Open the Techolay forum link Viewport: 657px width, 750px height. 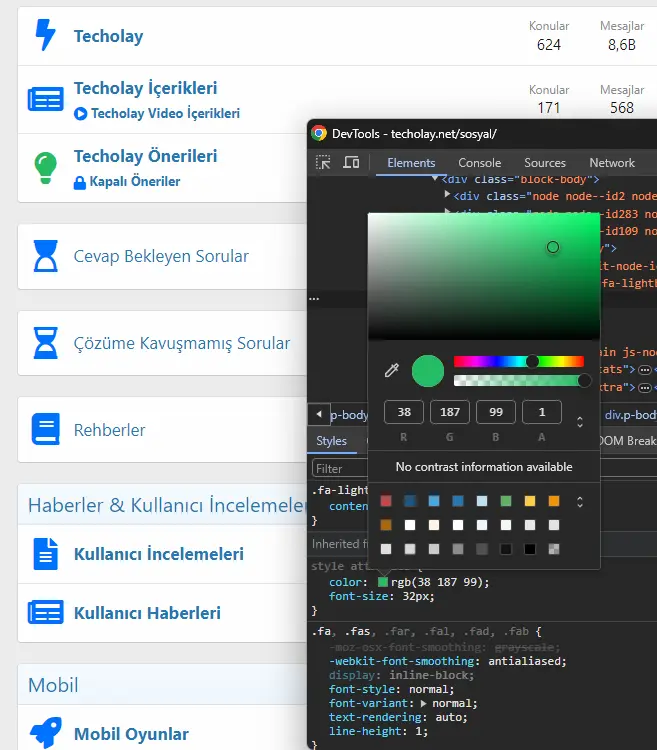click(x=109, y=36)
